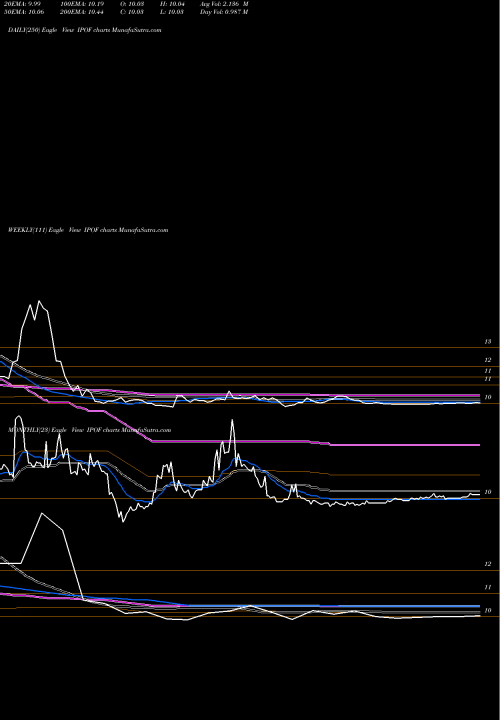Click the 12 axis label on monthly chart
500x720 pixels.
pos(488,564)
